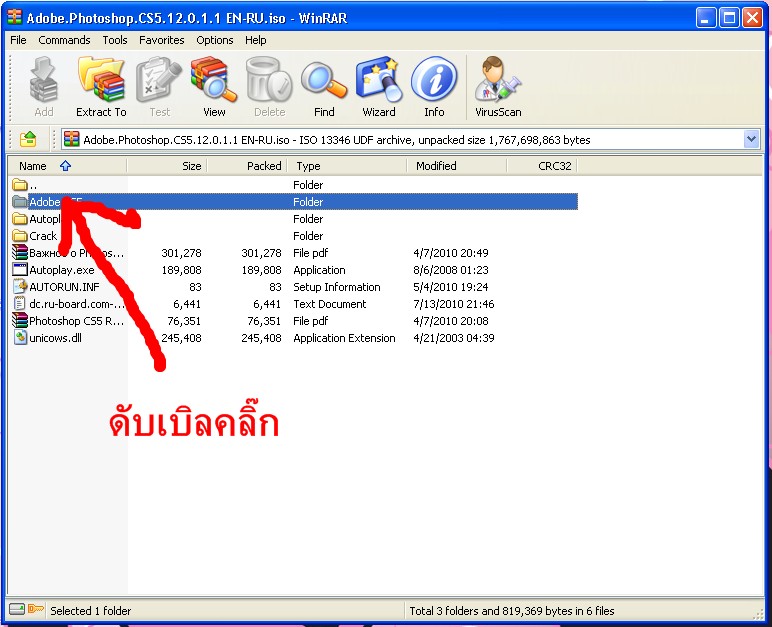This screenshot has height=627, width=772.
Task: Click the 'Application Extension' type cell
Action: click(x=344, y=338)
